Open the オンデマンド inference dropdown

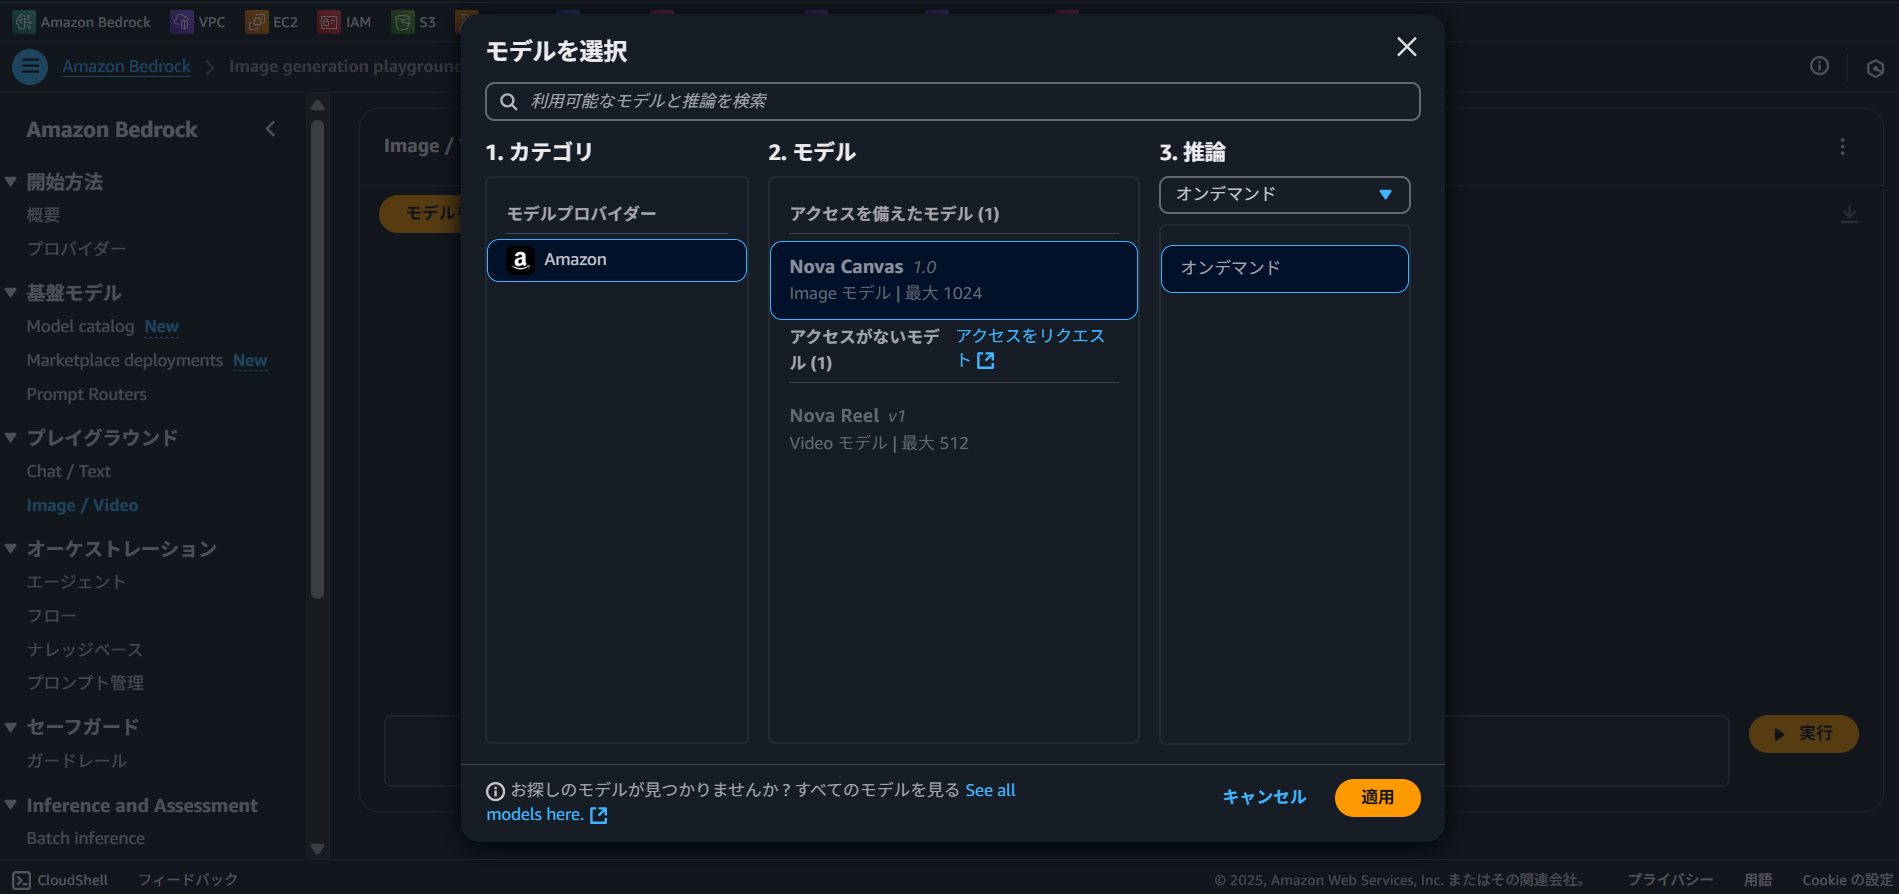pyautogui.click(x=1284, y=194)
